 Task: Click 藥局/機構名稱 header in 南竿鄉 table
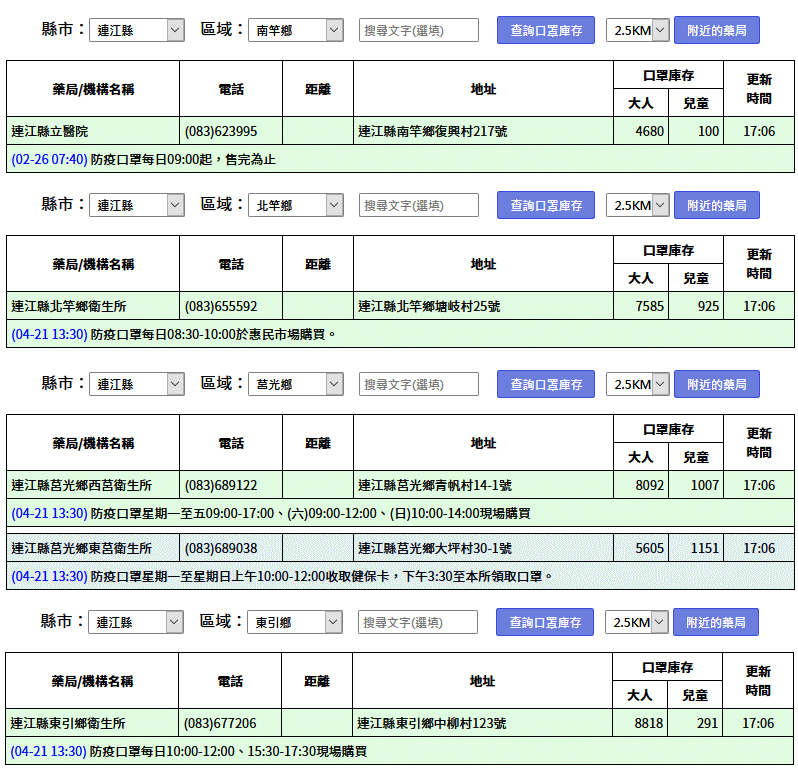(93, 90)
